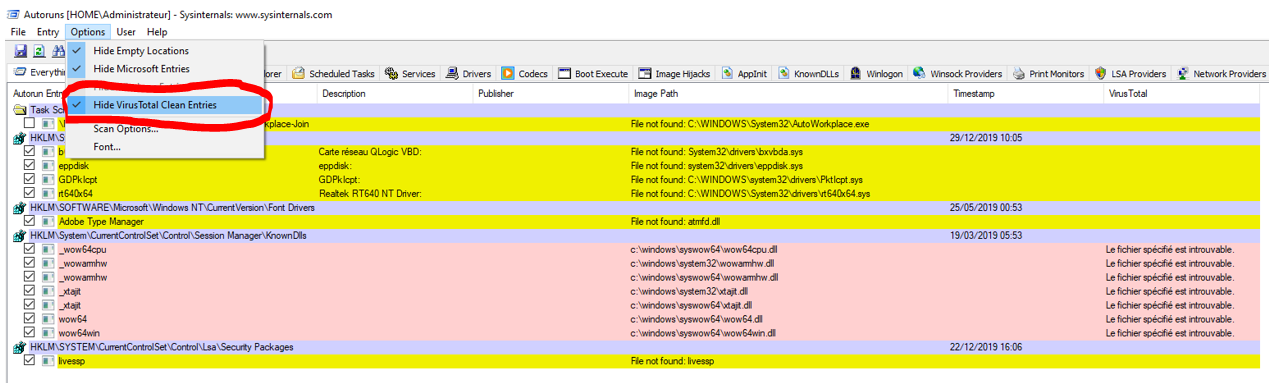Click 'Carte réseau QLogic VBD:' description

(371, 151)
